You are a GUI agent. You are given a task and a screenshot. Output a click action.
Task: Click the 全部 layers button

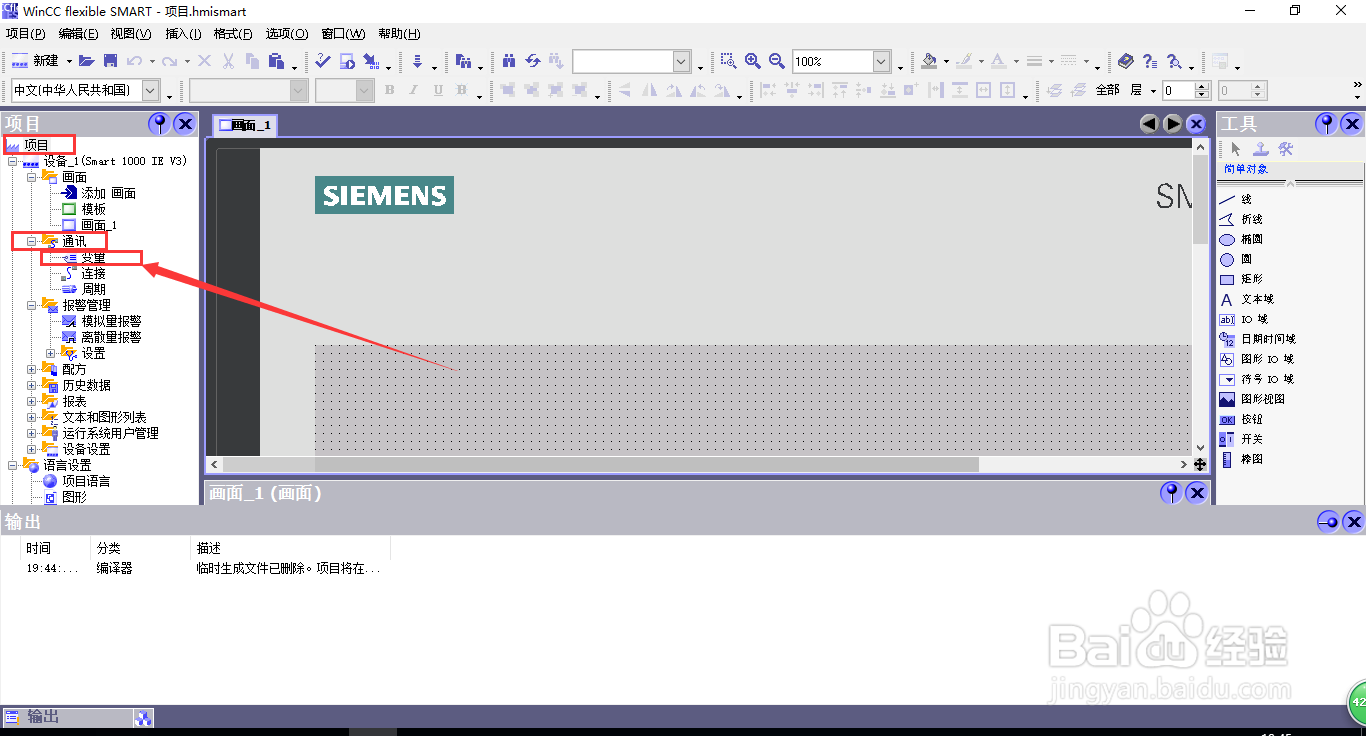click(1108, 90)
